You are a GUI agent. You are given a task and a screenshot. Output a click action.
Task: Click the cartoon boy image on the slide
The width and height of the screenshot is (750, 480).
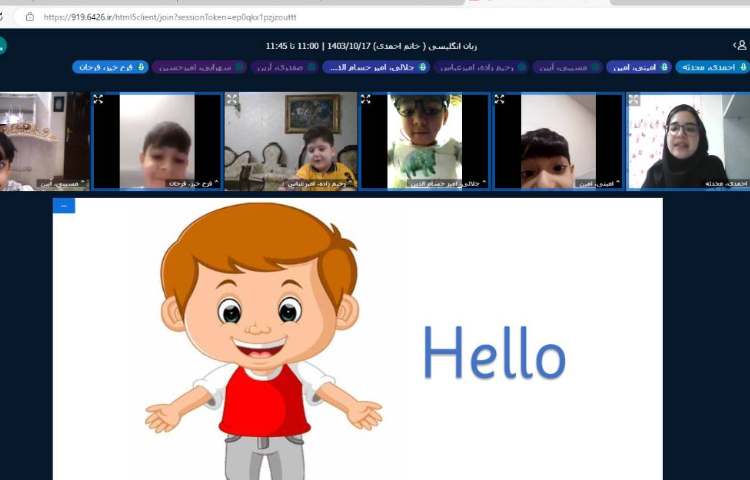click(264, 340)
